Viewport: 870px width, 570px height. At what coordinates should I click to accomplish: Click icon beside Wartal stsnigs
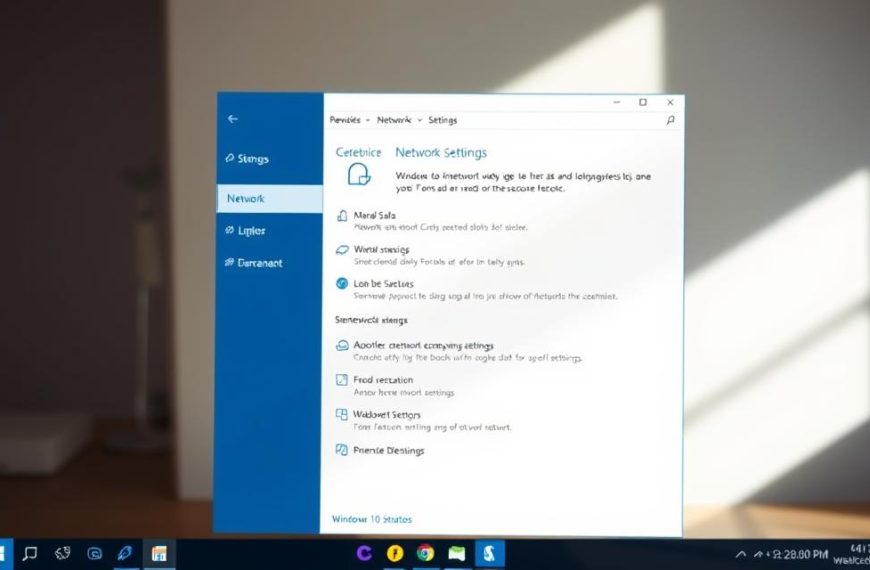(x=342, y=250)
